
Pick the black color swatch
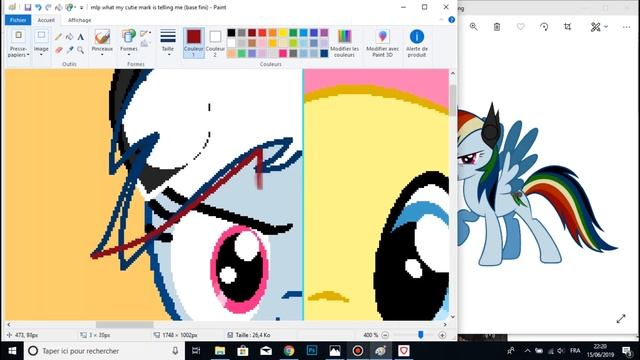coord(231,33)
